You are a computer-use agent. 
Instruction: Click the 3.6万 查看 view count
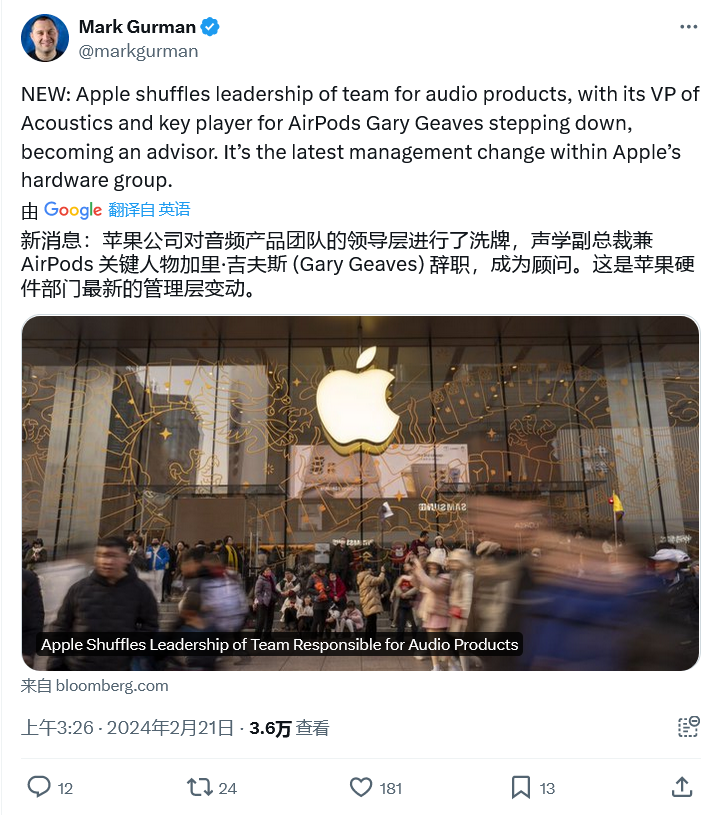[x=289, y=728]
